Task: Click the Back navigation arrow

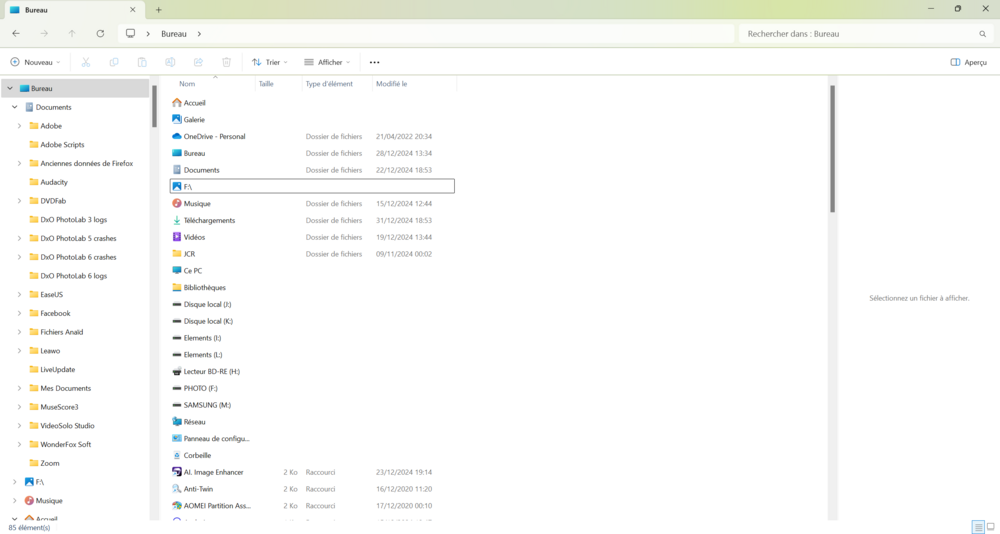Action: [x=16, y=34]
